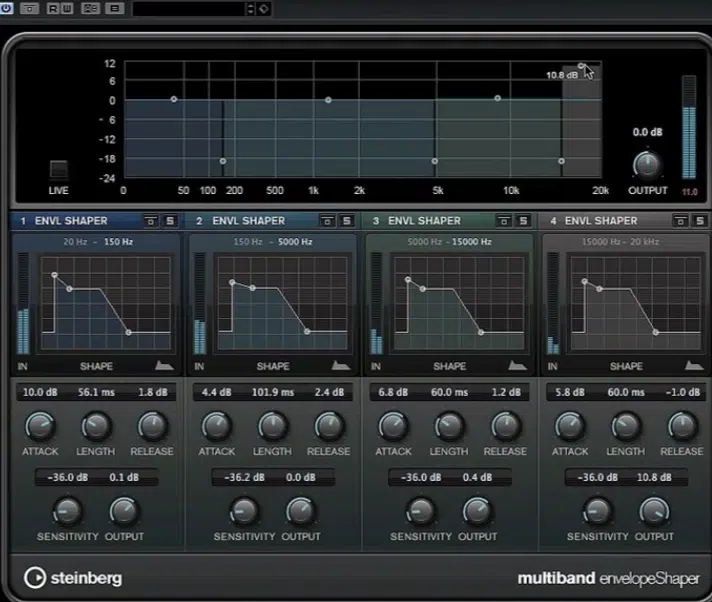Click band 4 OUTPUT knob
This screenshot has height=602, width=712.
click(654, 511)
